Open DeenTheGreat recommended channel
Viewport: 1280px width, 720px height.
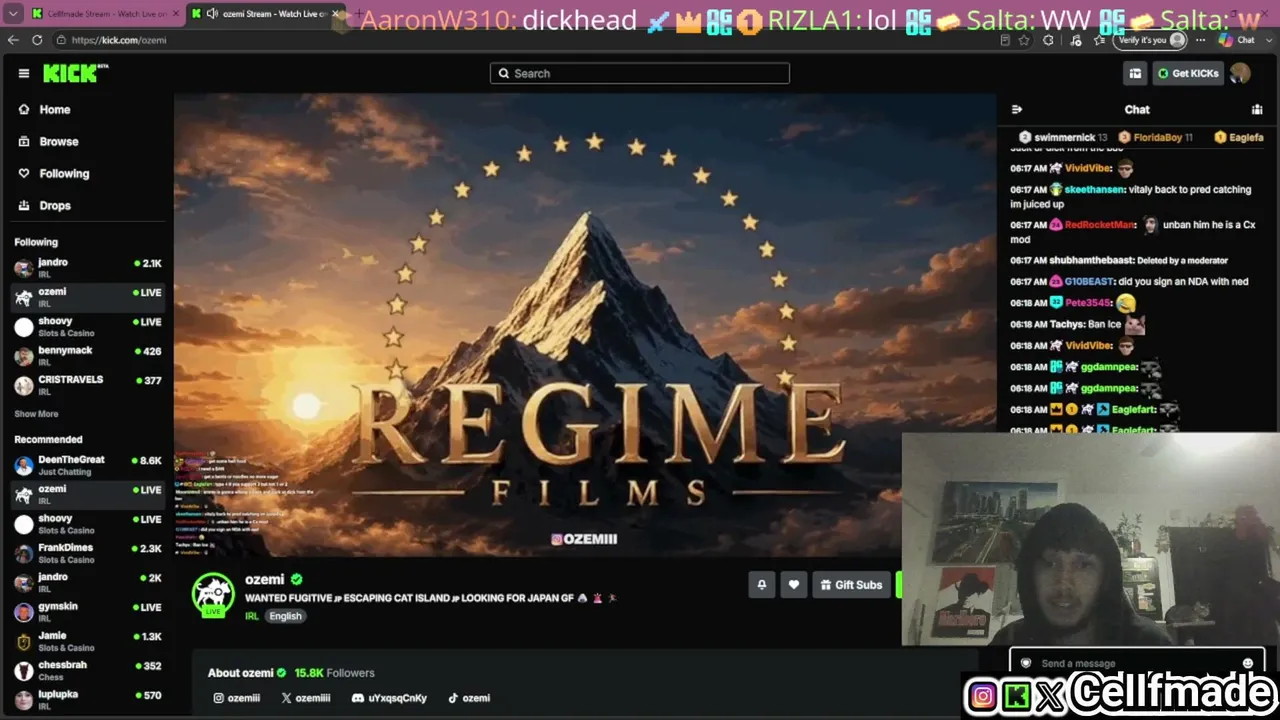point(88,465)
